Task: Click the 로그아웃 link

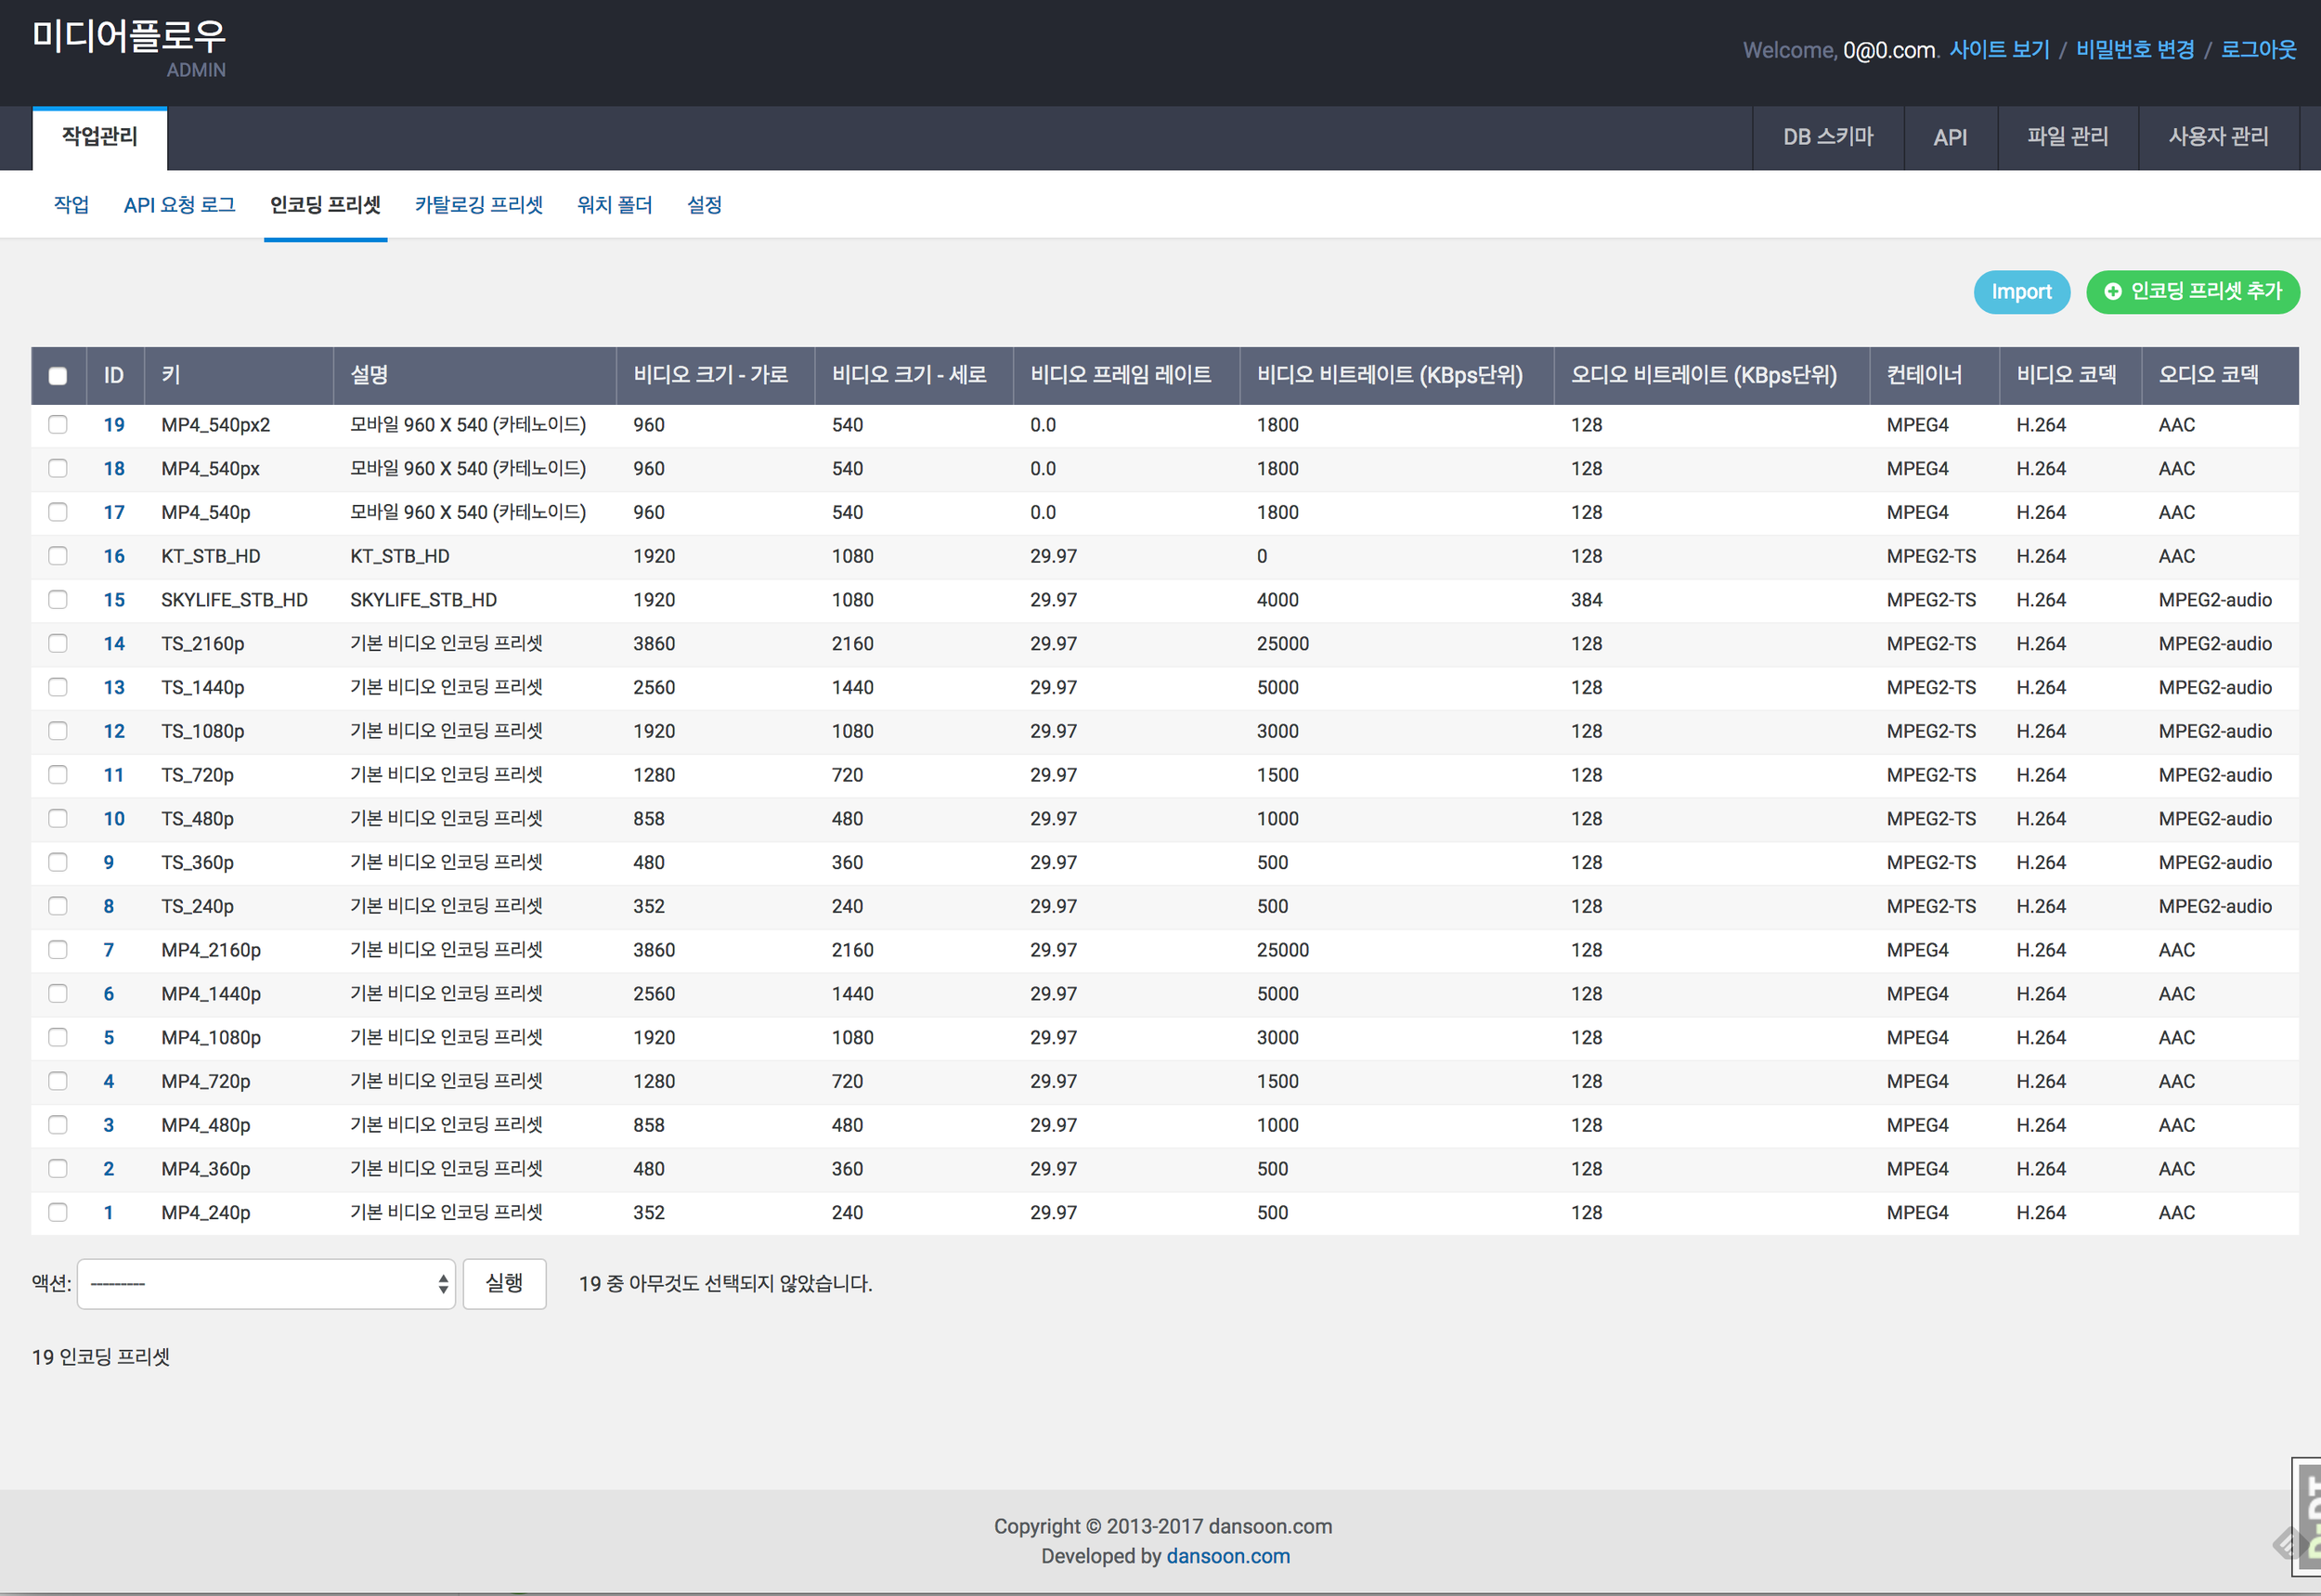Action: click(x=2258, y=50)
